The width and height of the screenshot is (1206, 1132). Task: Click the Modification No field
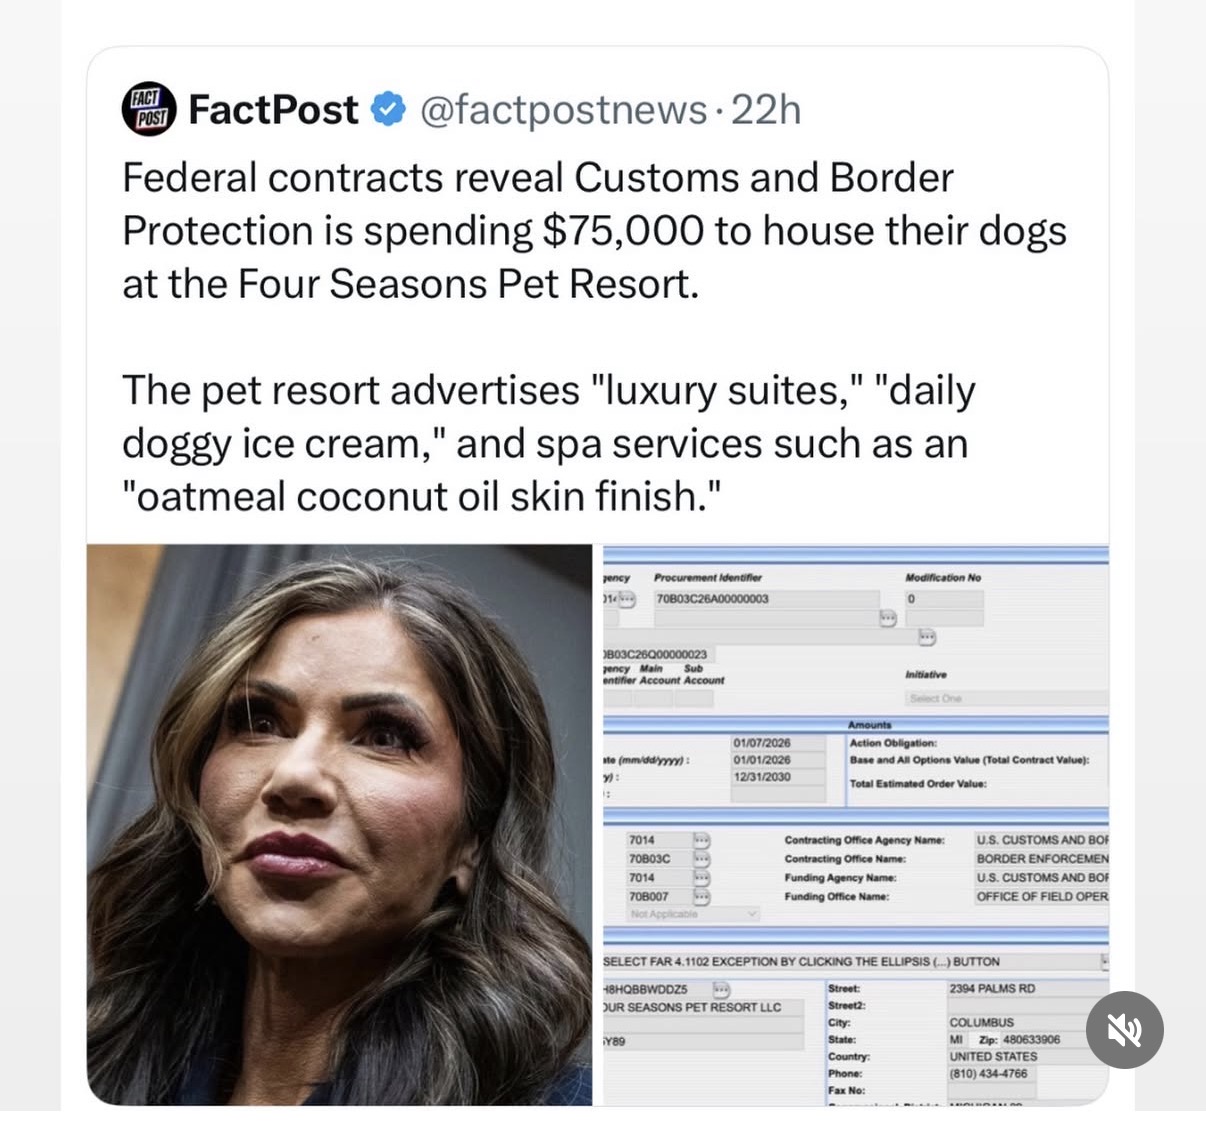tap(942, 599)
